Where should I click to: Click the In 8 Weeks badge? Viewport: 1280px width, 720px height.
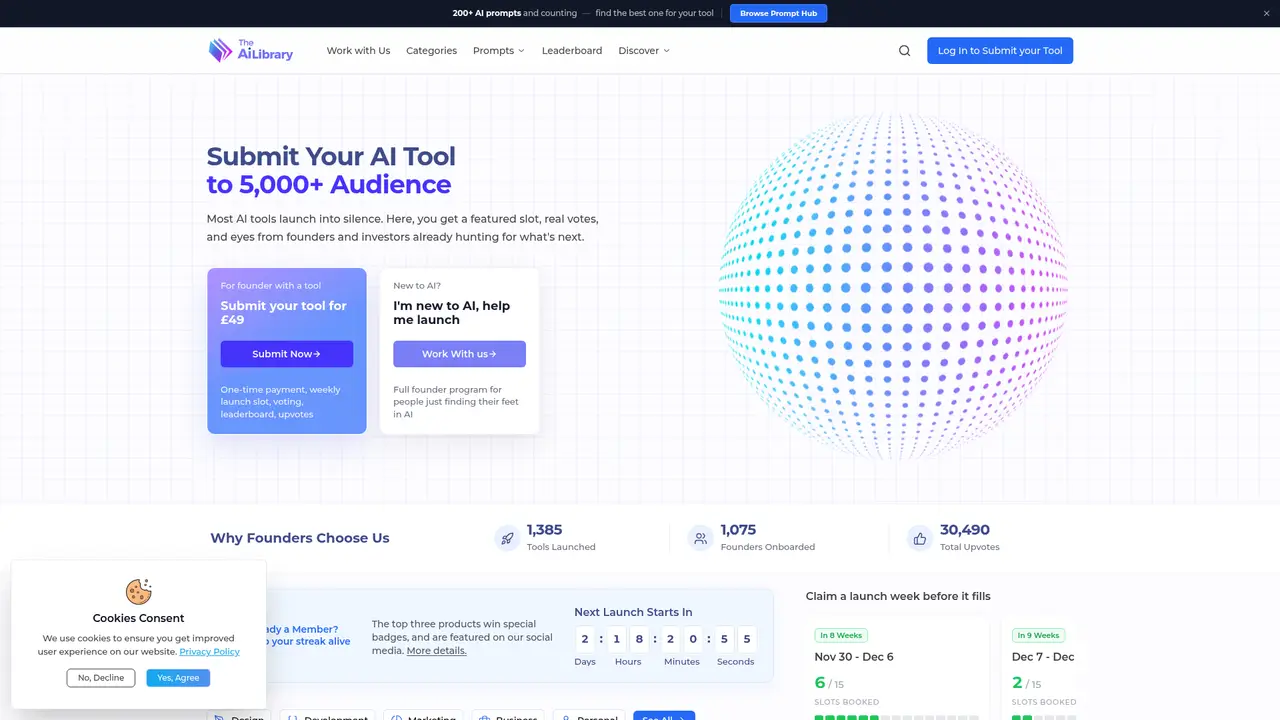[841, 635]
